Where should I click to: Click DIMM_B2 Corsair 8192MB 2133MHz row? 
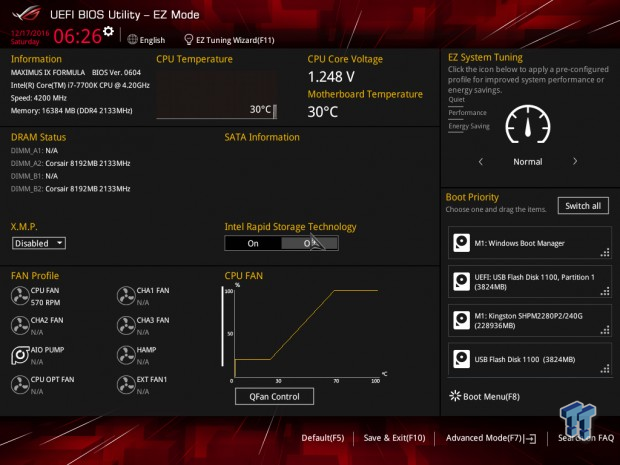(x=70, y=189)
